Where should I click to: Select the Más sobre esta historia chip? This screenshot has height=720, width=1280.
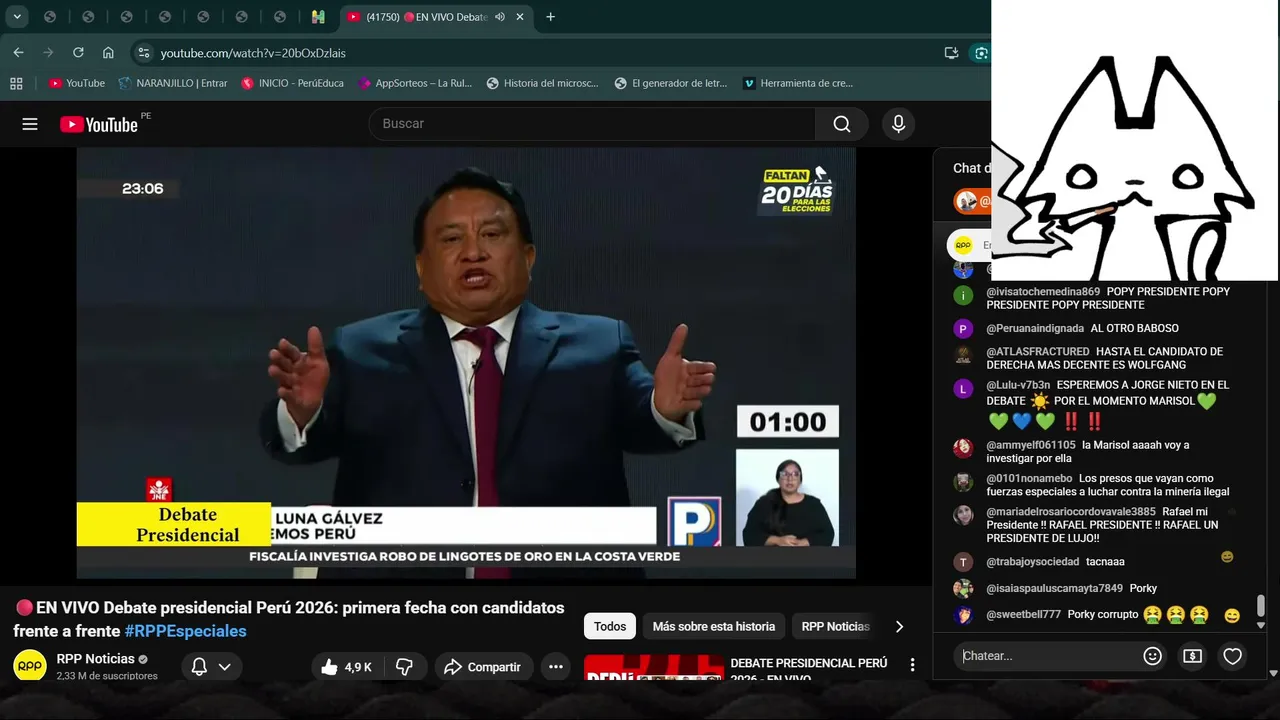click(x=714, y=626)
